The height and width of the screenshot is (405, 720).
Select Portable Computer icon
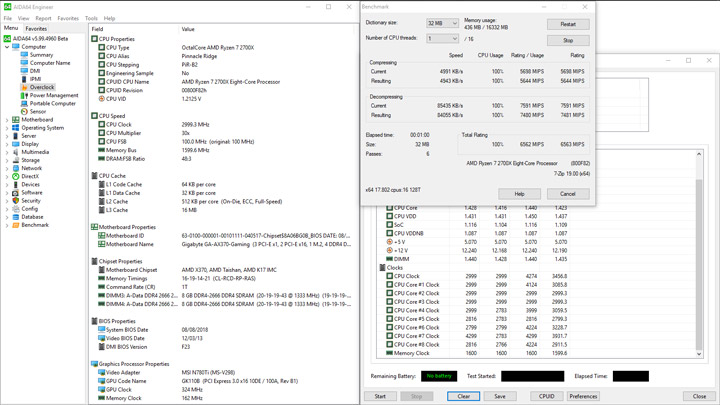24,103
